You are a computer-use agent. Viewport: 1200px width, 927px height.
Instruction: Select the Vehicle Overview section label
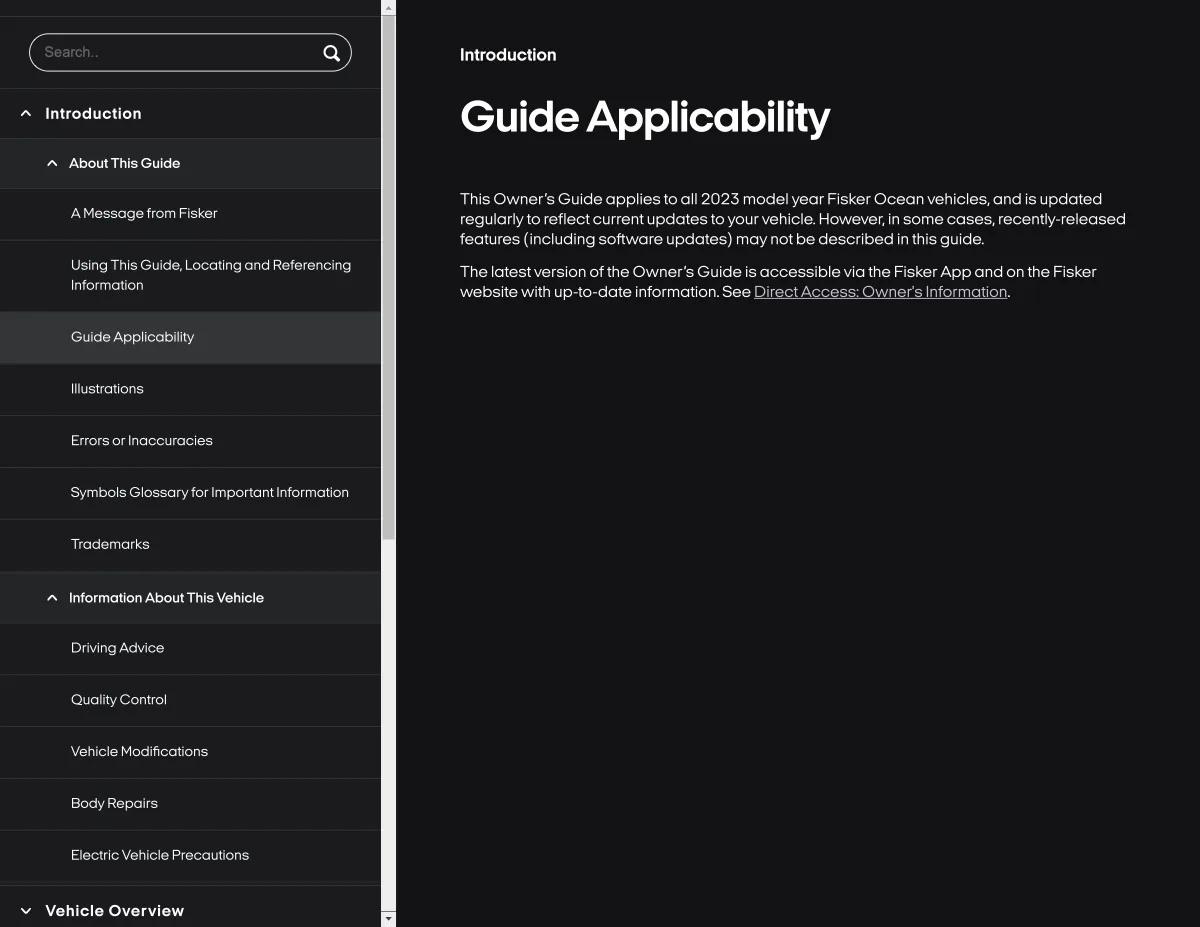(x=115, y=911)
